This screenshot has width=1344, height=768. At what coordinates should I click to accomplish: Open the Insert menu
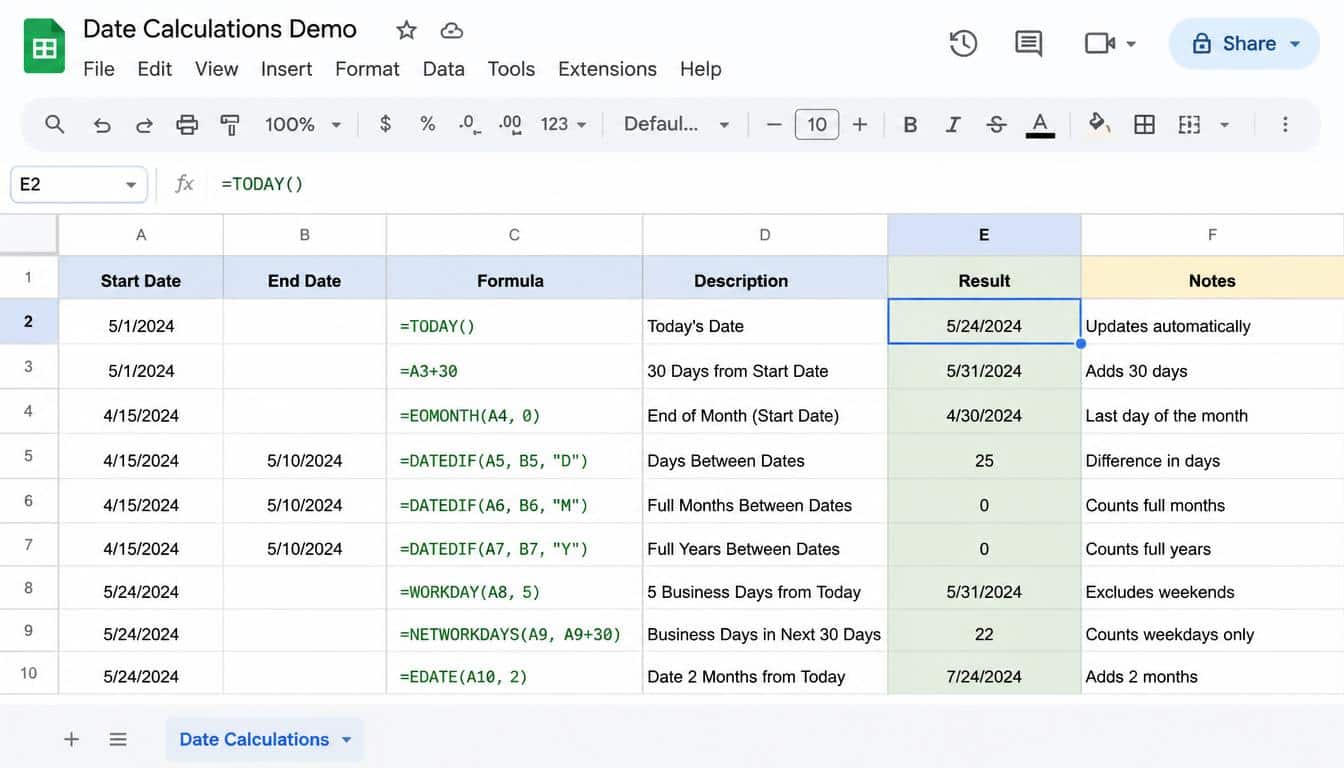(x=286, y=69)
